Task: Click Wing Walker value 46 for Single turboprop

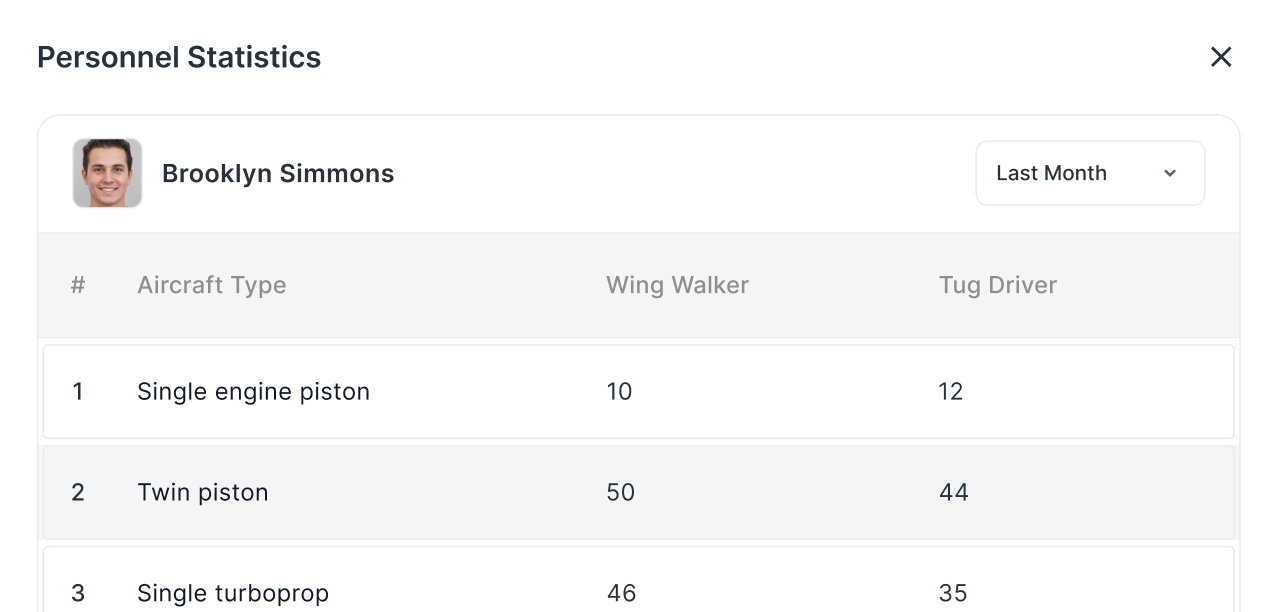Action: [621, 593]
